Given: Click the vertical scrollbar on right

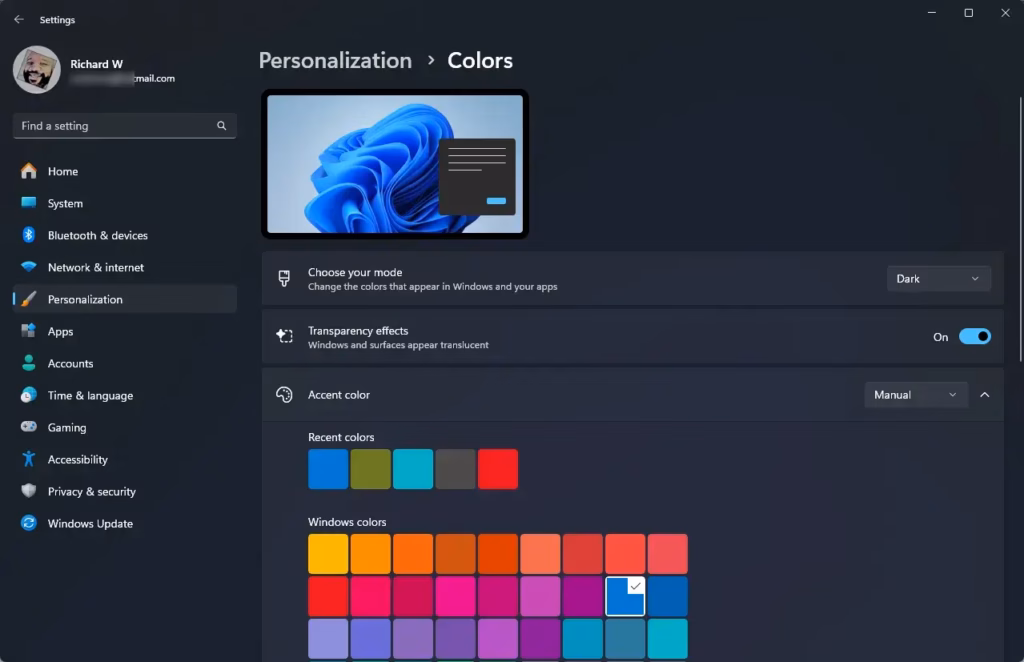Looking at the screenshot, I should pos(1020,229).
